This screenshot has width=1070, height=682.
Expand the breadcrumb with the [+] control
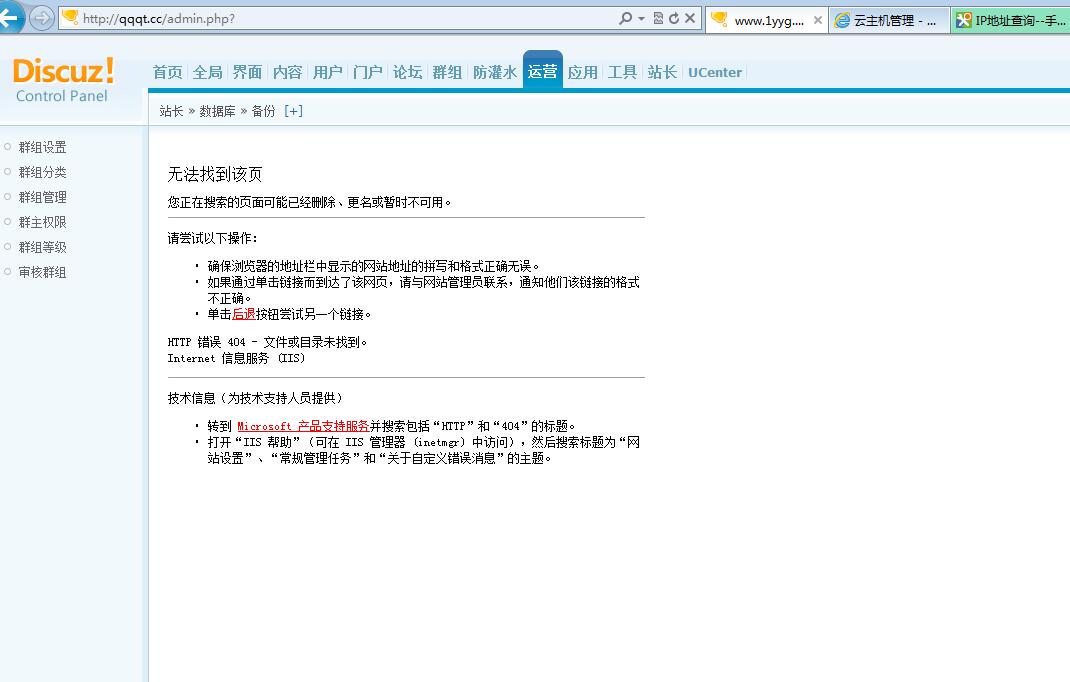[x=293, y=111]
